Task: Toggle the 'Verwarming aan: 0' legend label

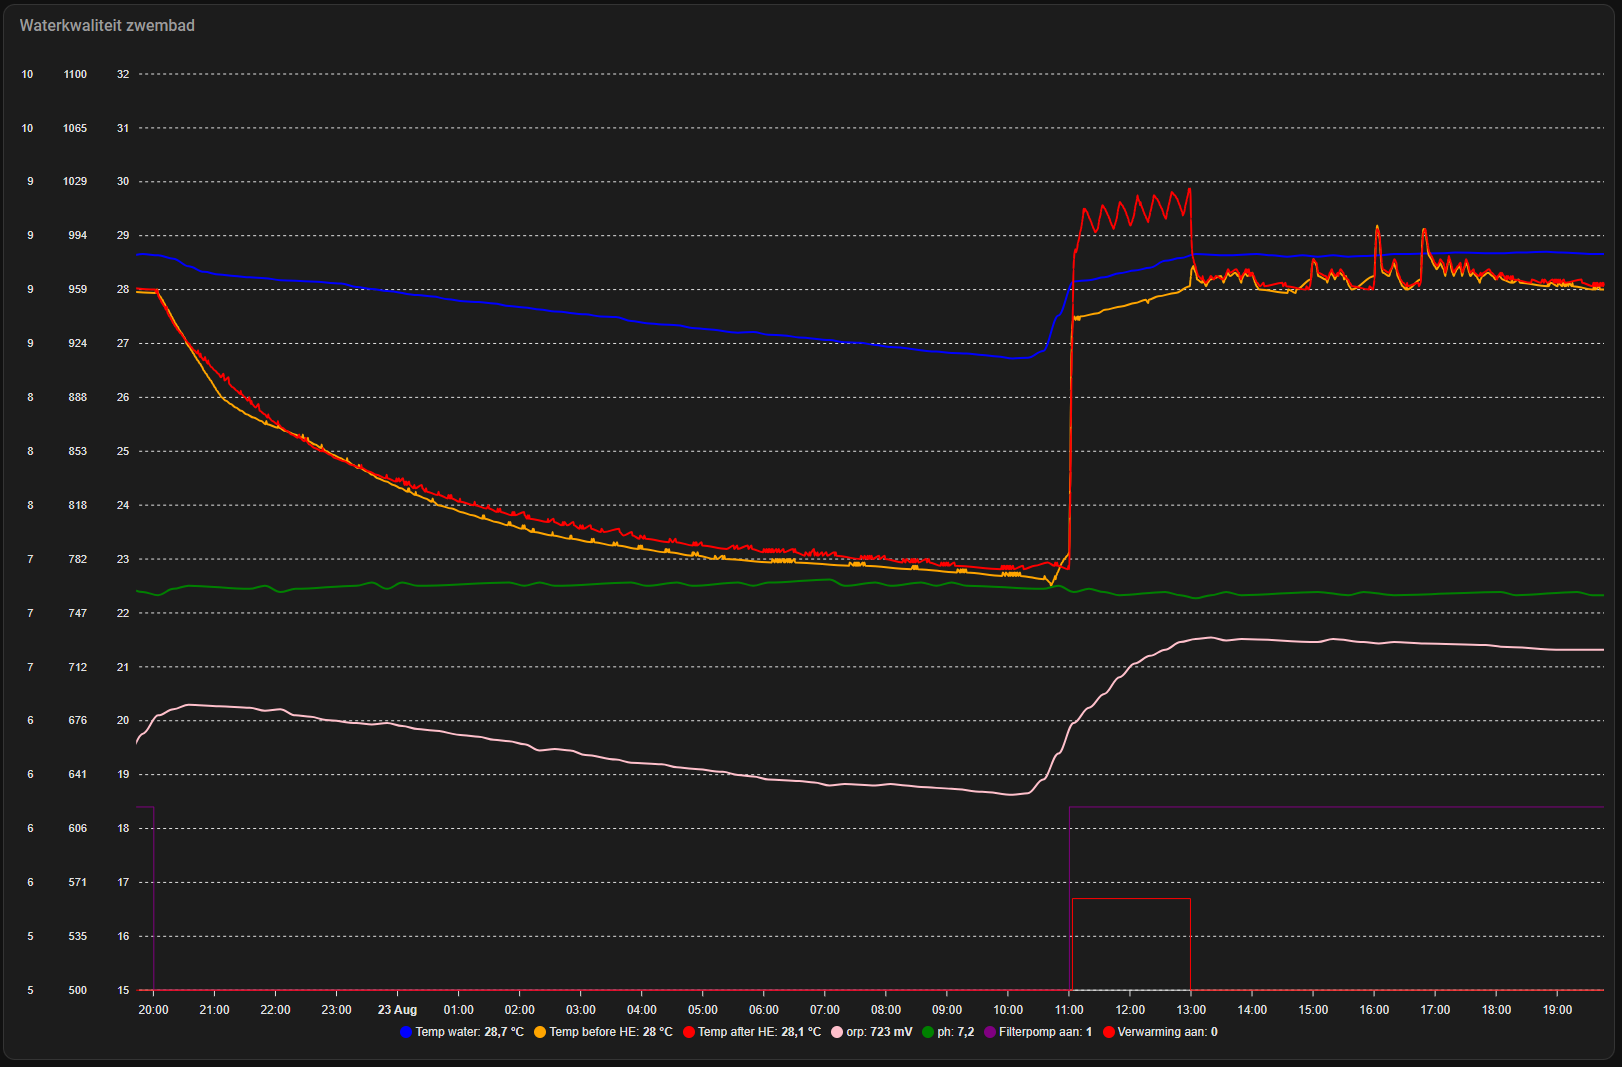Action: pyautogui.click(x=1167, y=1032)
